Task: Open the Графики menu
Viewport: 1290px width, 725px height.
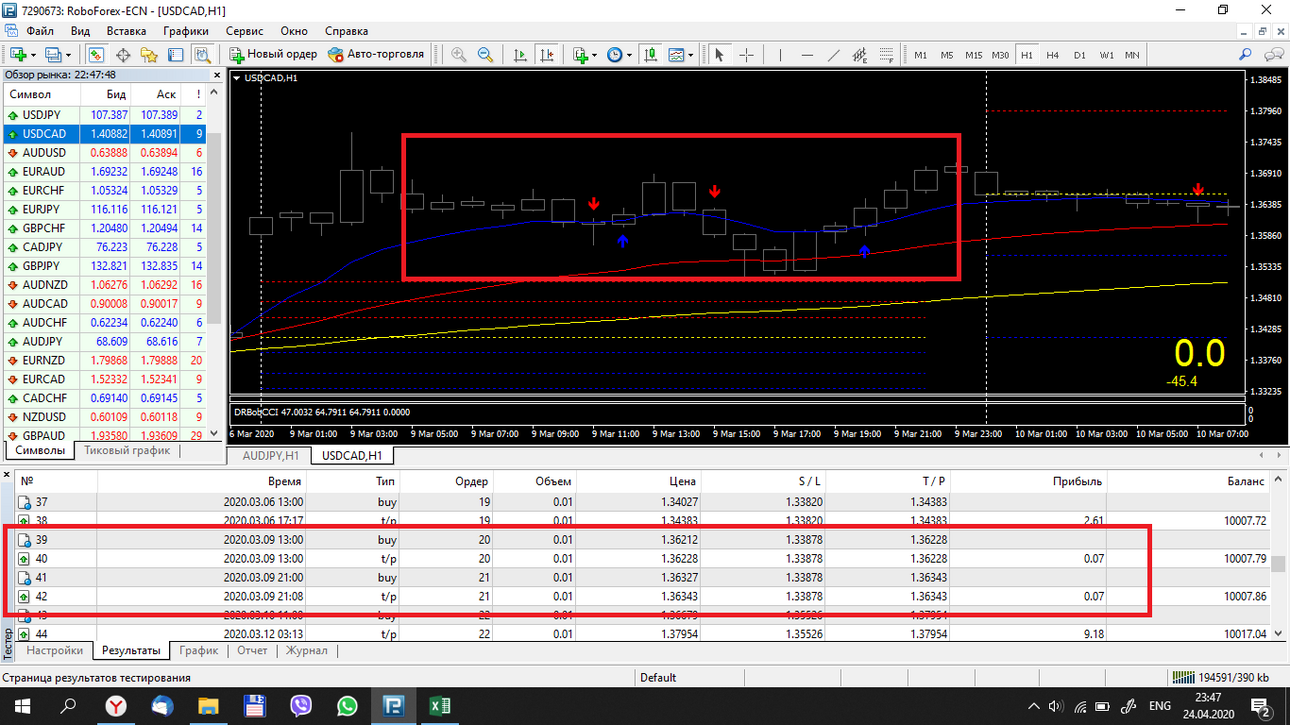Action: click(187, 31)
